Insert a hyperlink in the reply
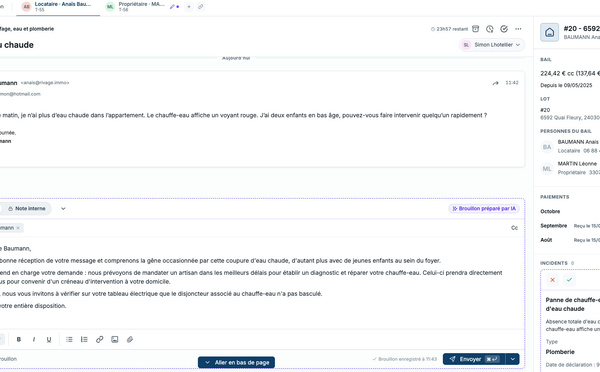600x372 pixels. click(x=99, y=339)
